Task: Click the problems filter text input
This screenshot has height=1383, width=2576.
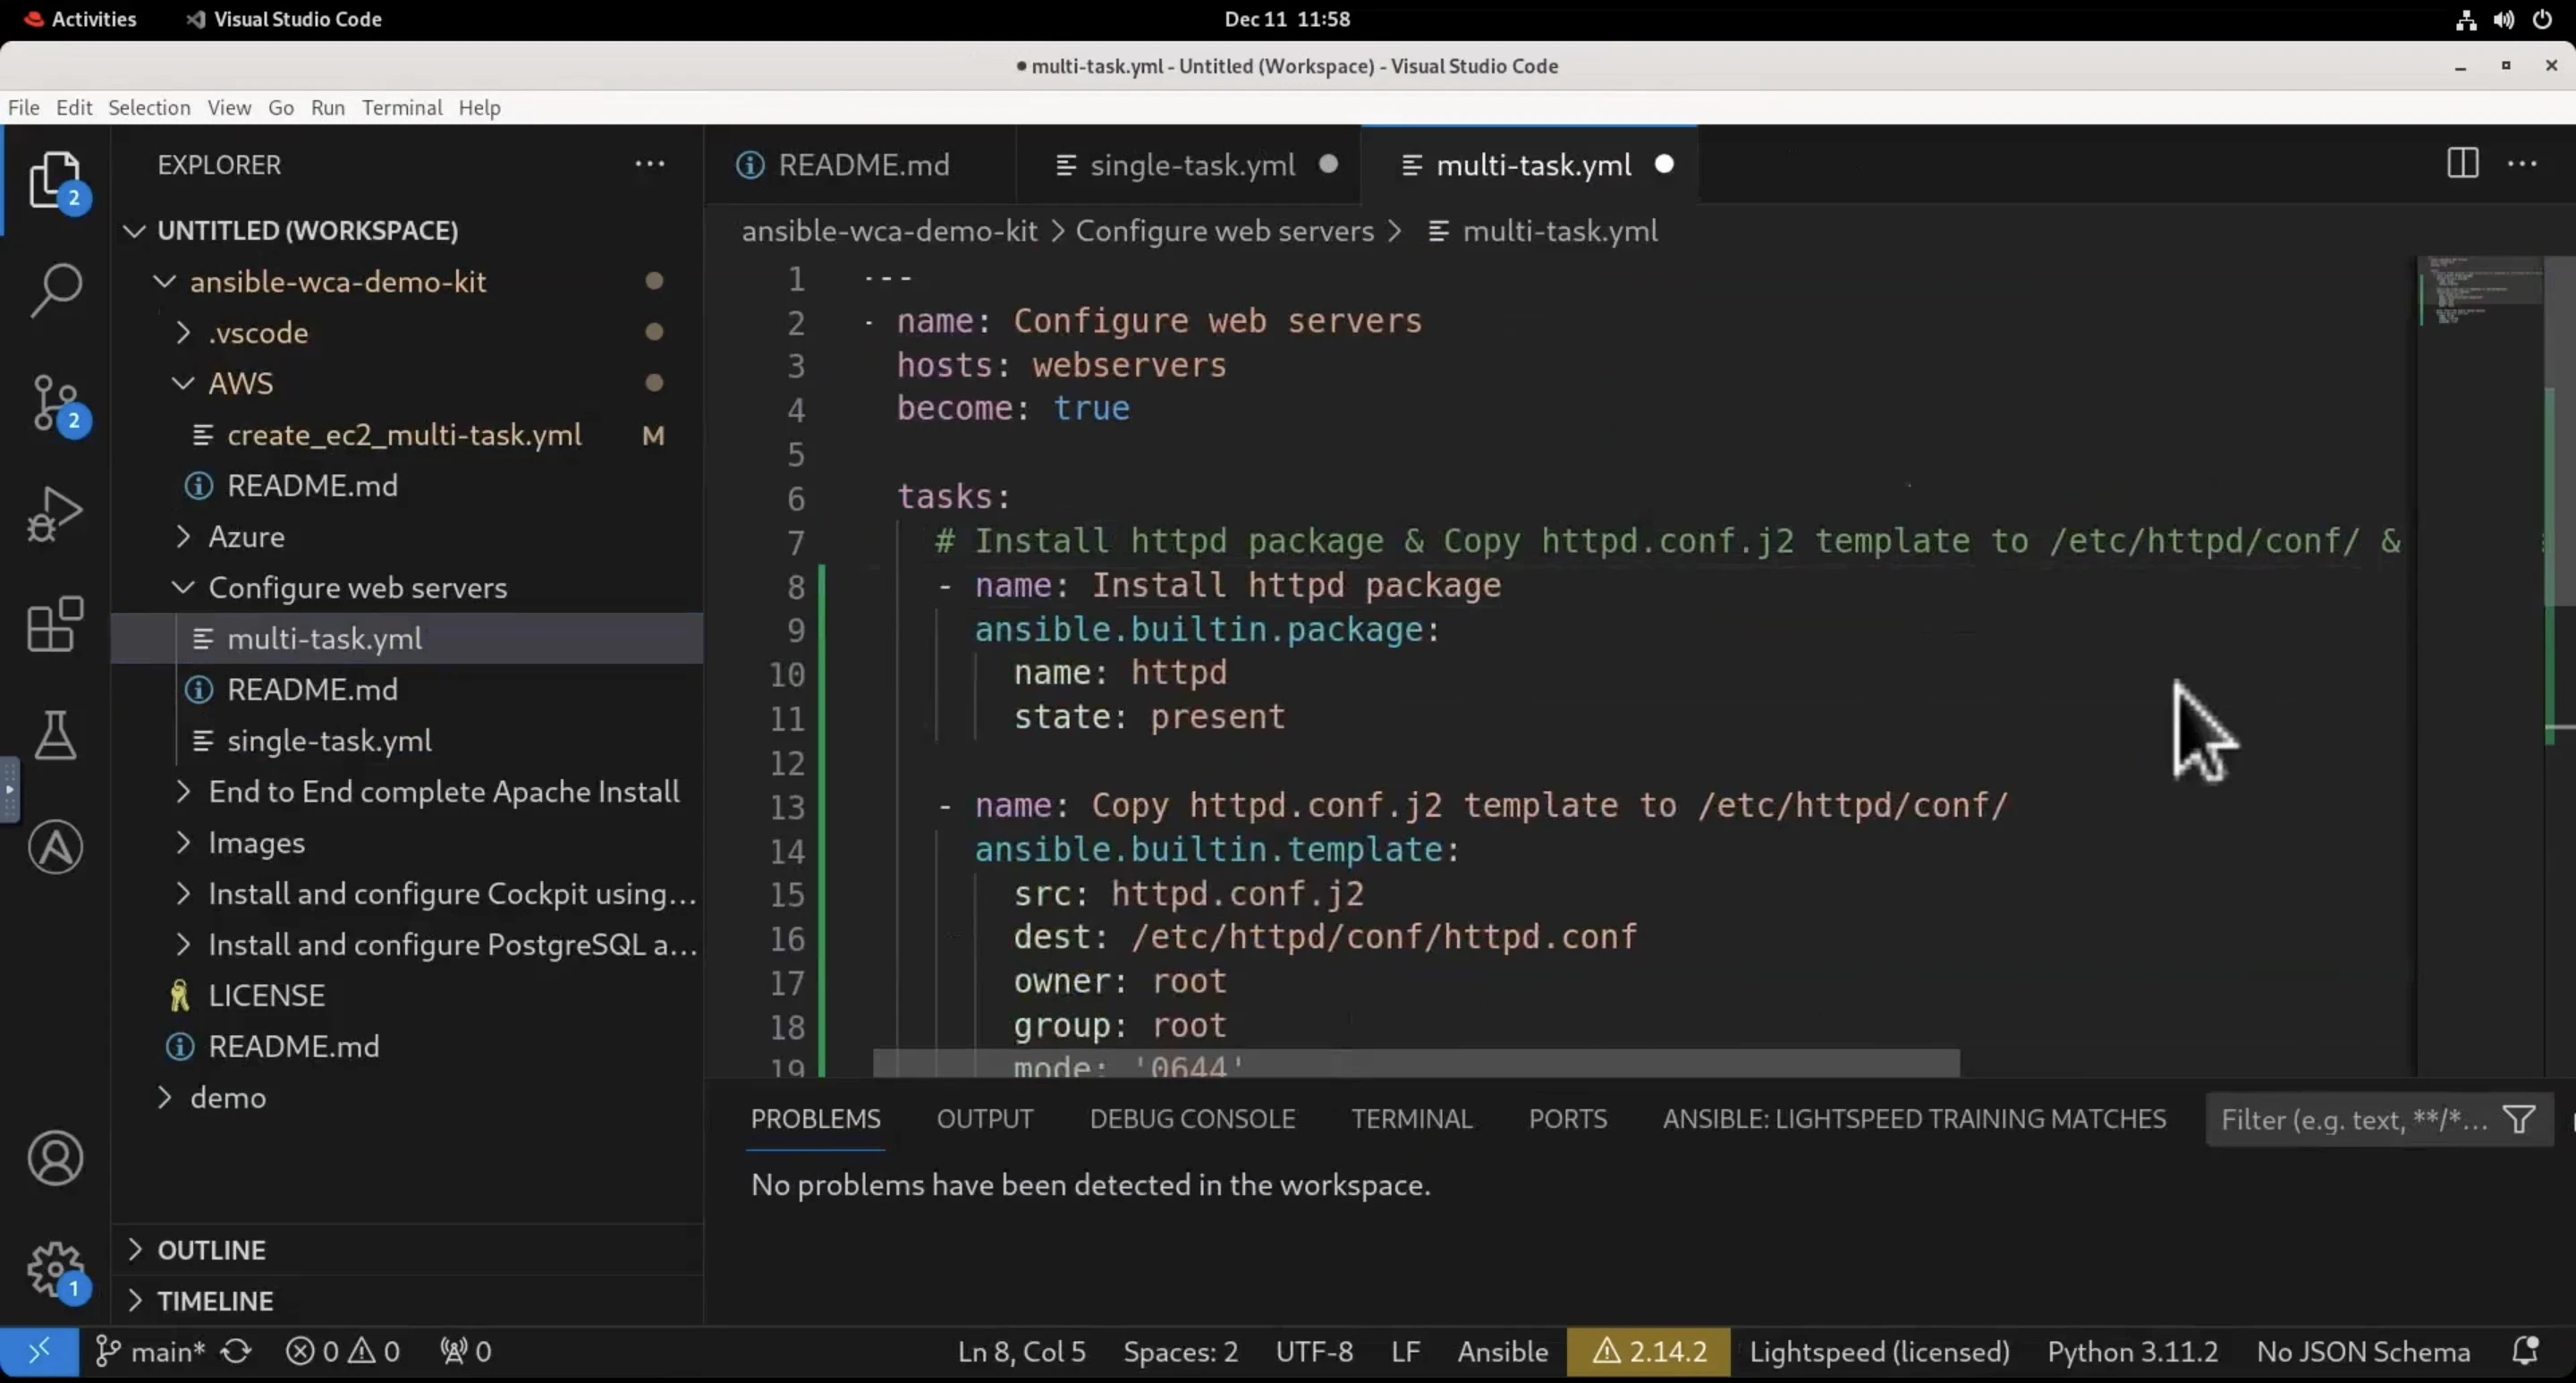Action: click(x=2355, y=1119)
